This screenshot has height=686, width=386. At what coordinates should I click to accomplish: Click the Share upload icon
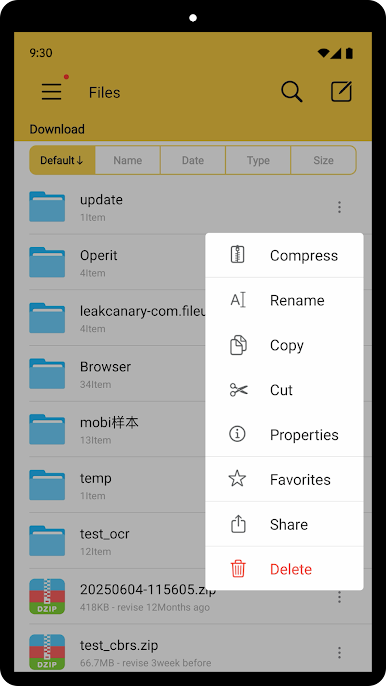(238, 524)
